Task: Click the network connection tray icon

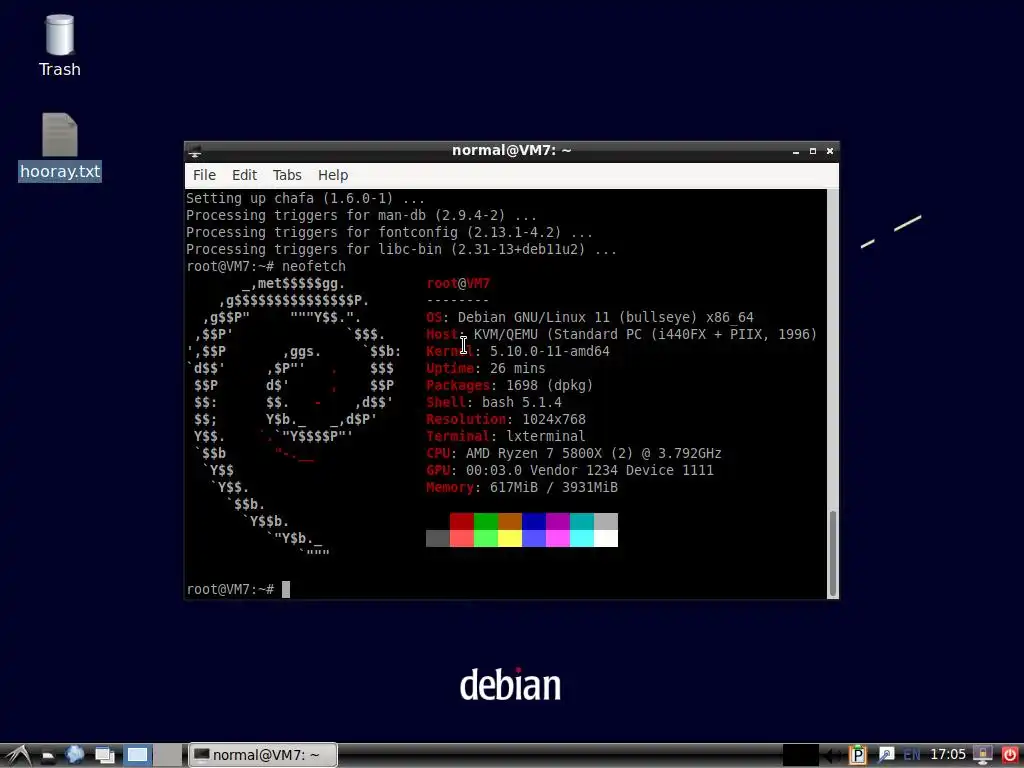Action: point(886,755)
